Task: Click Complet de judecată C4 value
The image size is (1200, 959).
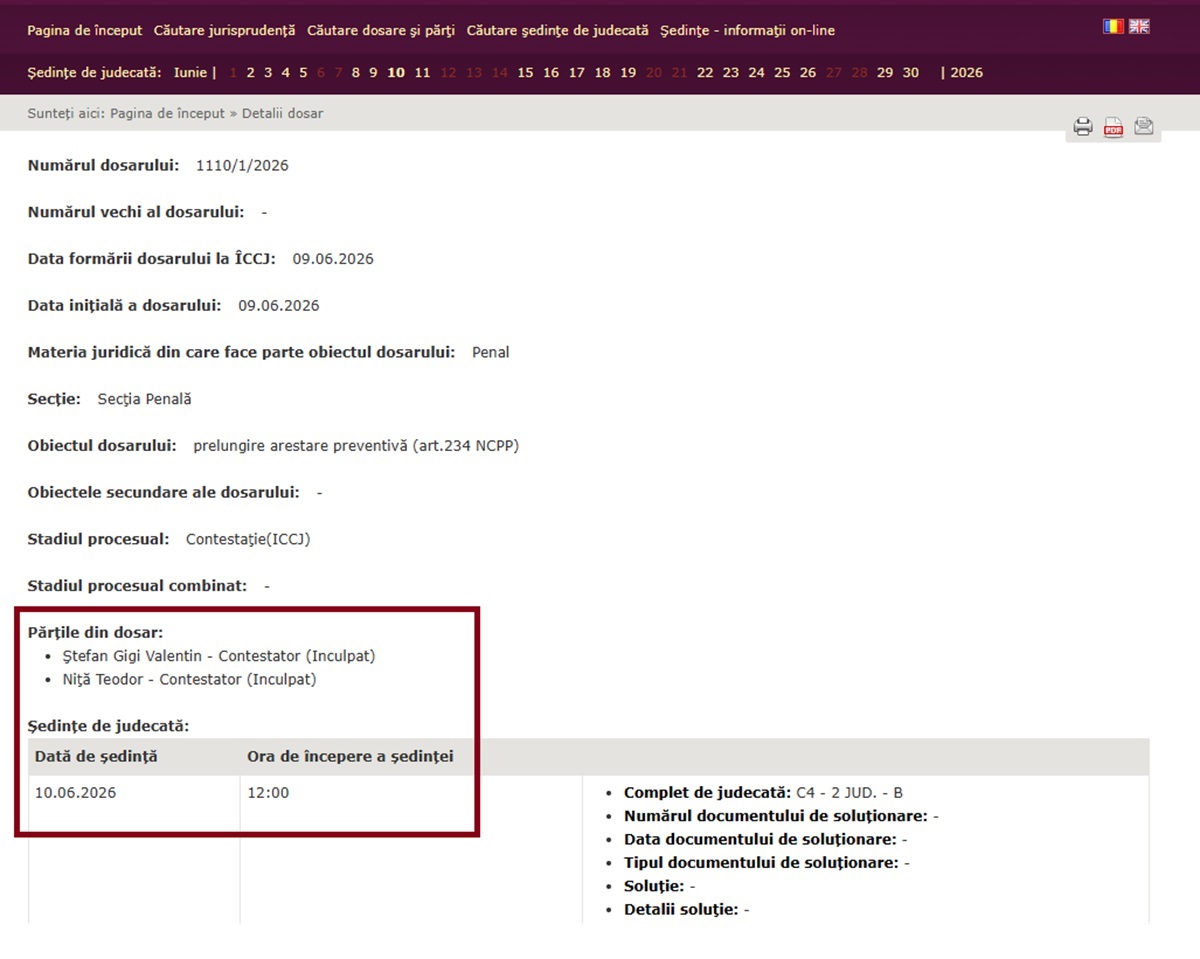Action: tap(849, 793)
